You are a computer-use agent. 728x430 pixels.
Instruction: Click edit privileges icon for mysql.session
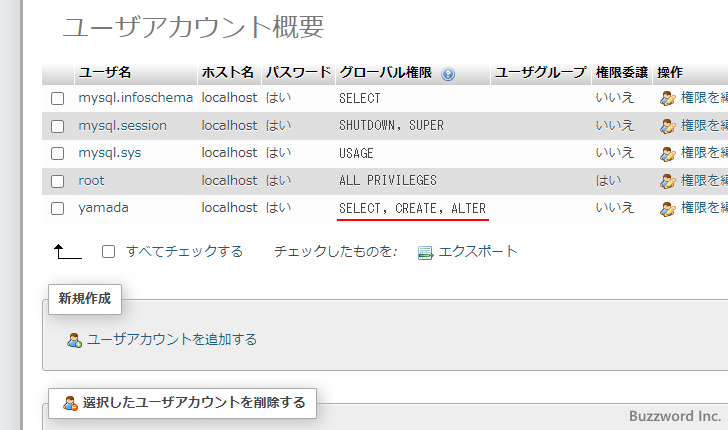coord(668,126)
